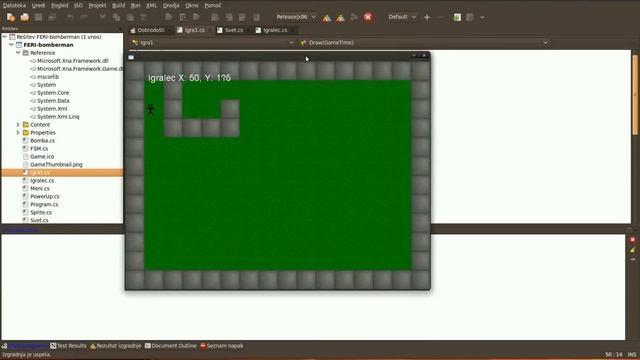
Task: Open the Projekt menu
Action: [97, 5]
